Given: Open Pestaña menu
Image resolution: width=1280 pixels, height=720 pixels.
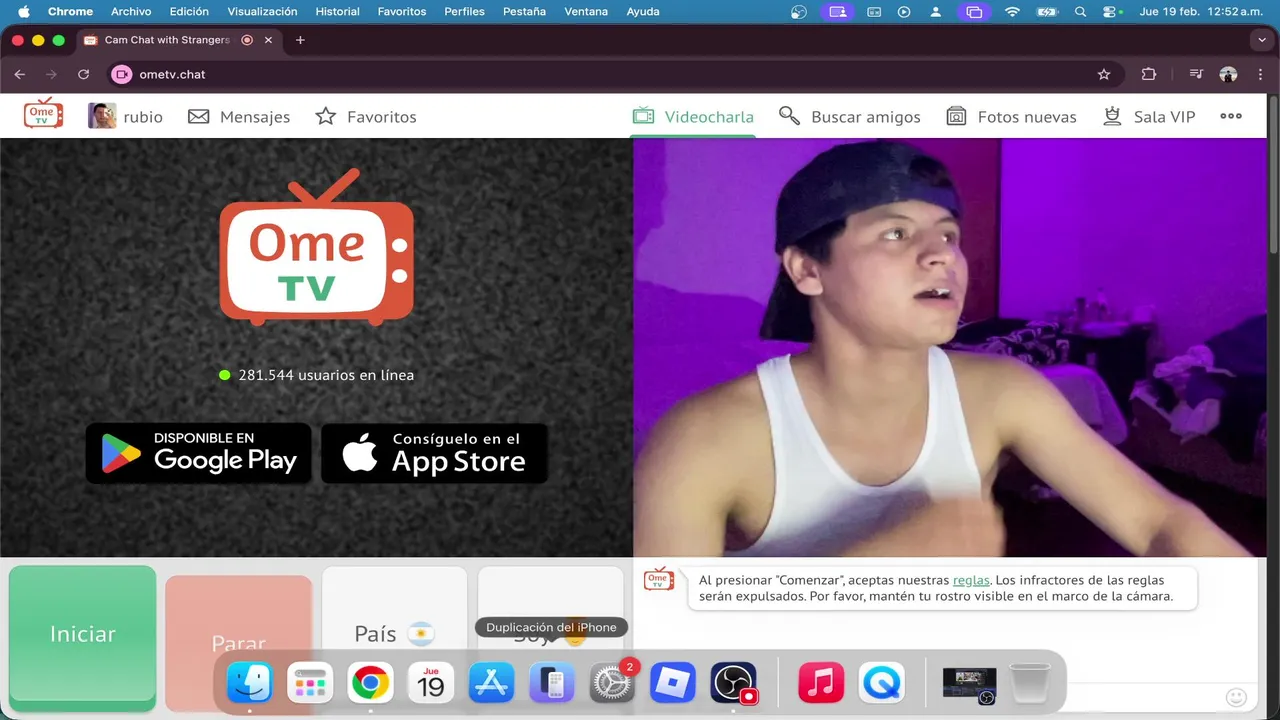Looking at the screenshot, I should (x=524, y=12).
